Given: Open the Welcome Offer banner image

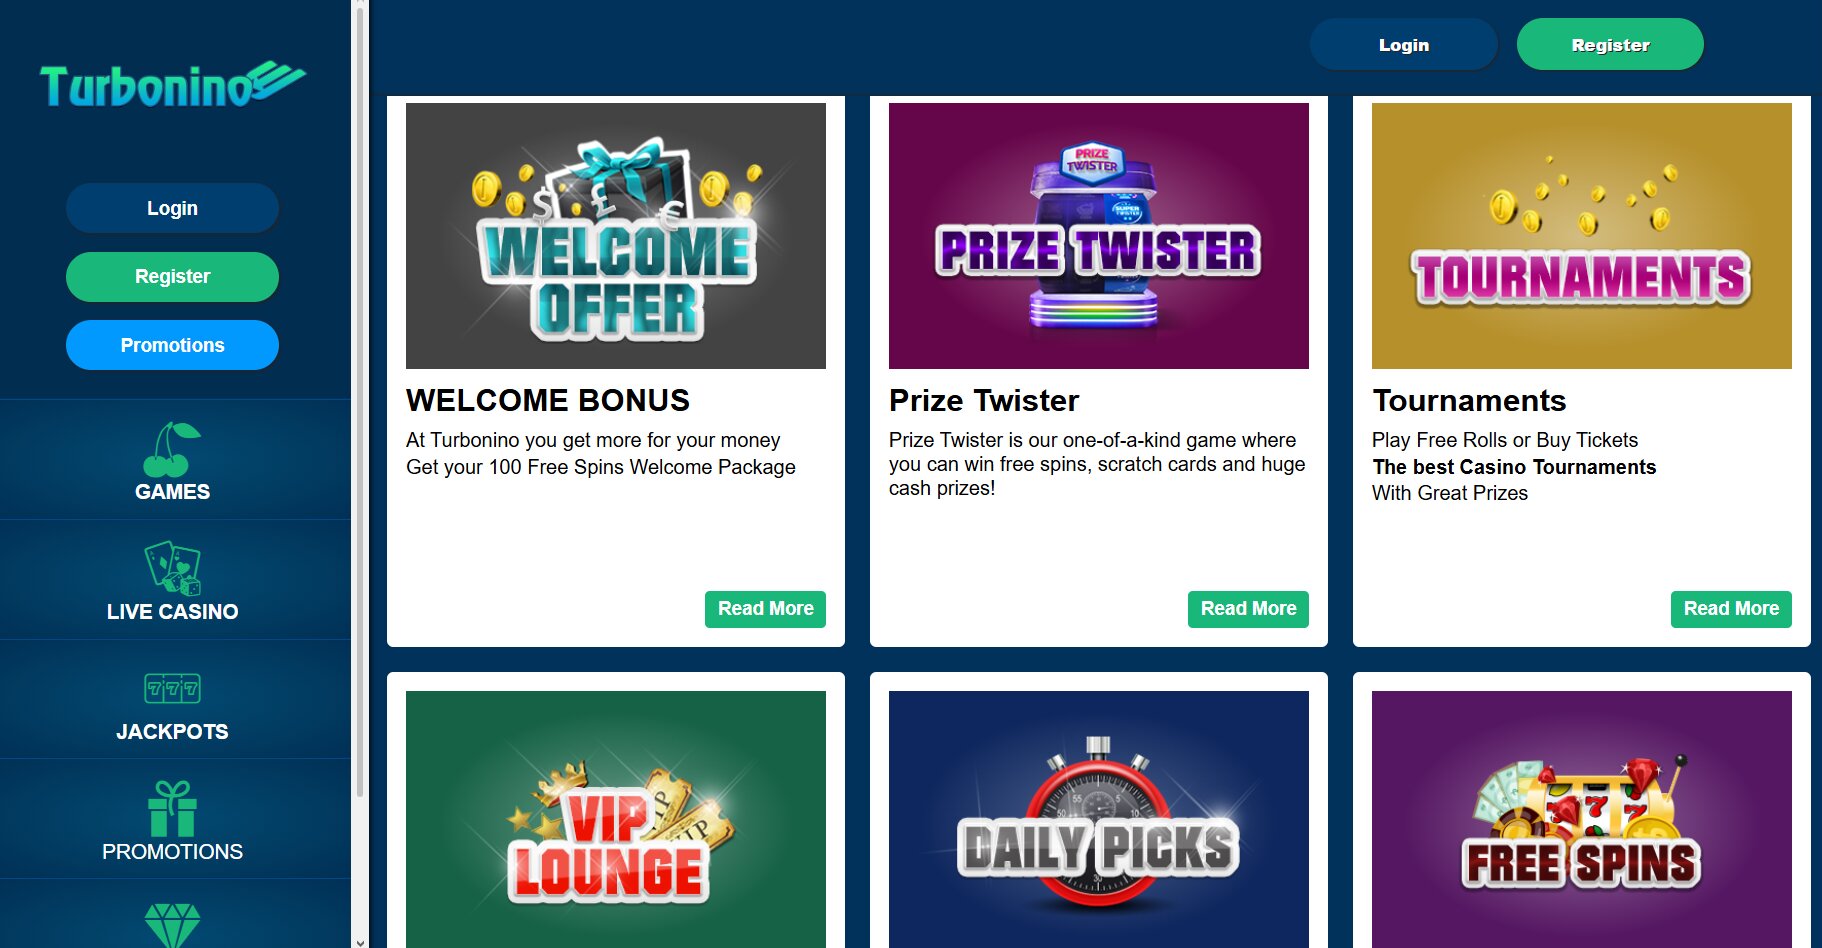Looking at the screenshot, I should click(x=616, y=236).
